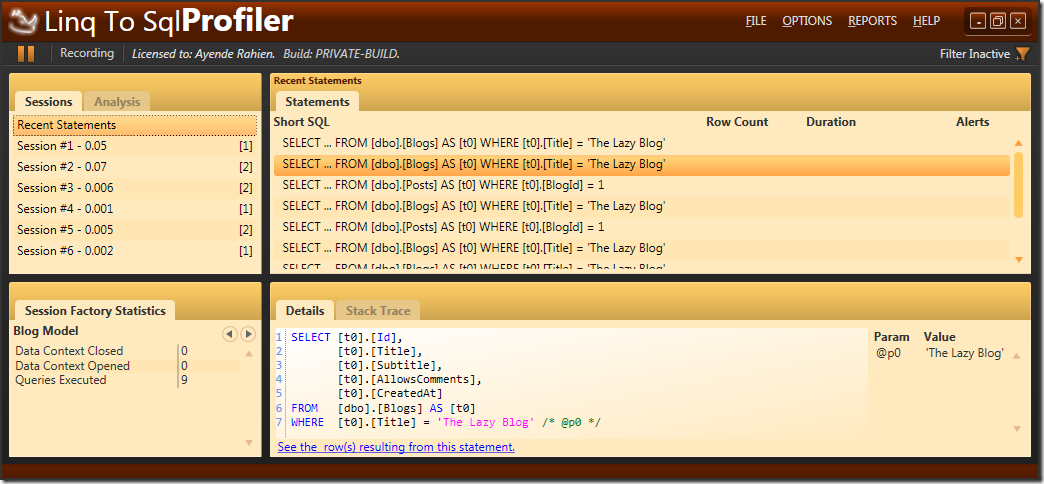
Task: Open the rows resulting from statement link
Action: pos(396,447)
